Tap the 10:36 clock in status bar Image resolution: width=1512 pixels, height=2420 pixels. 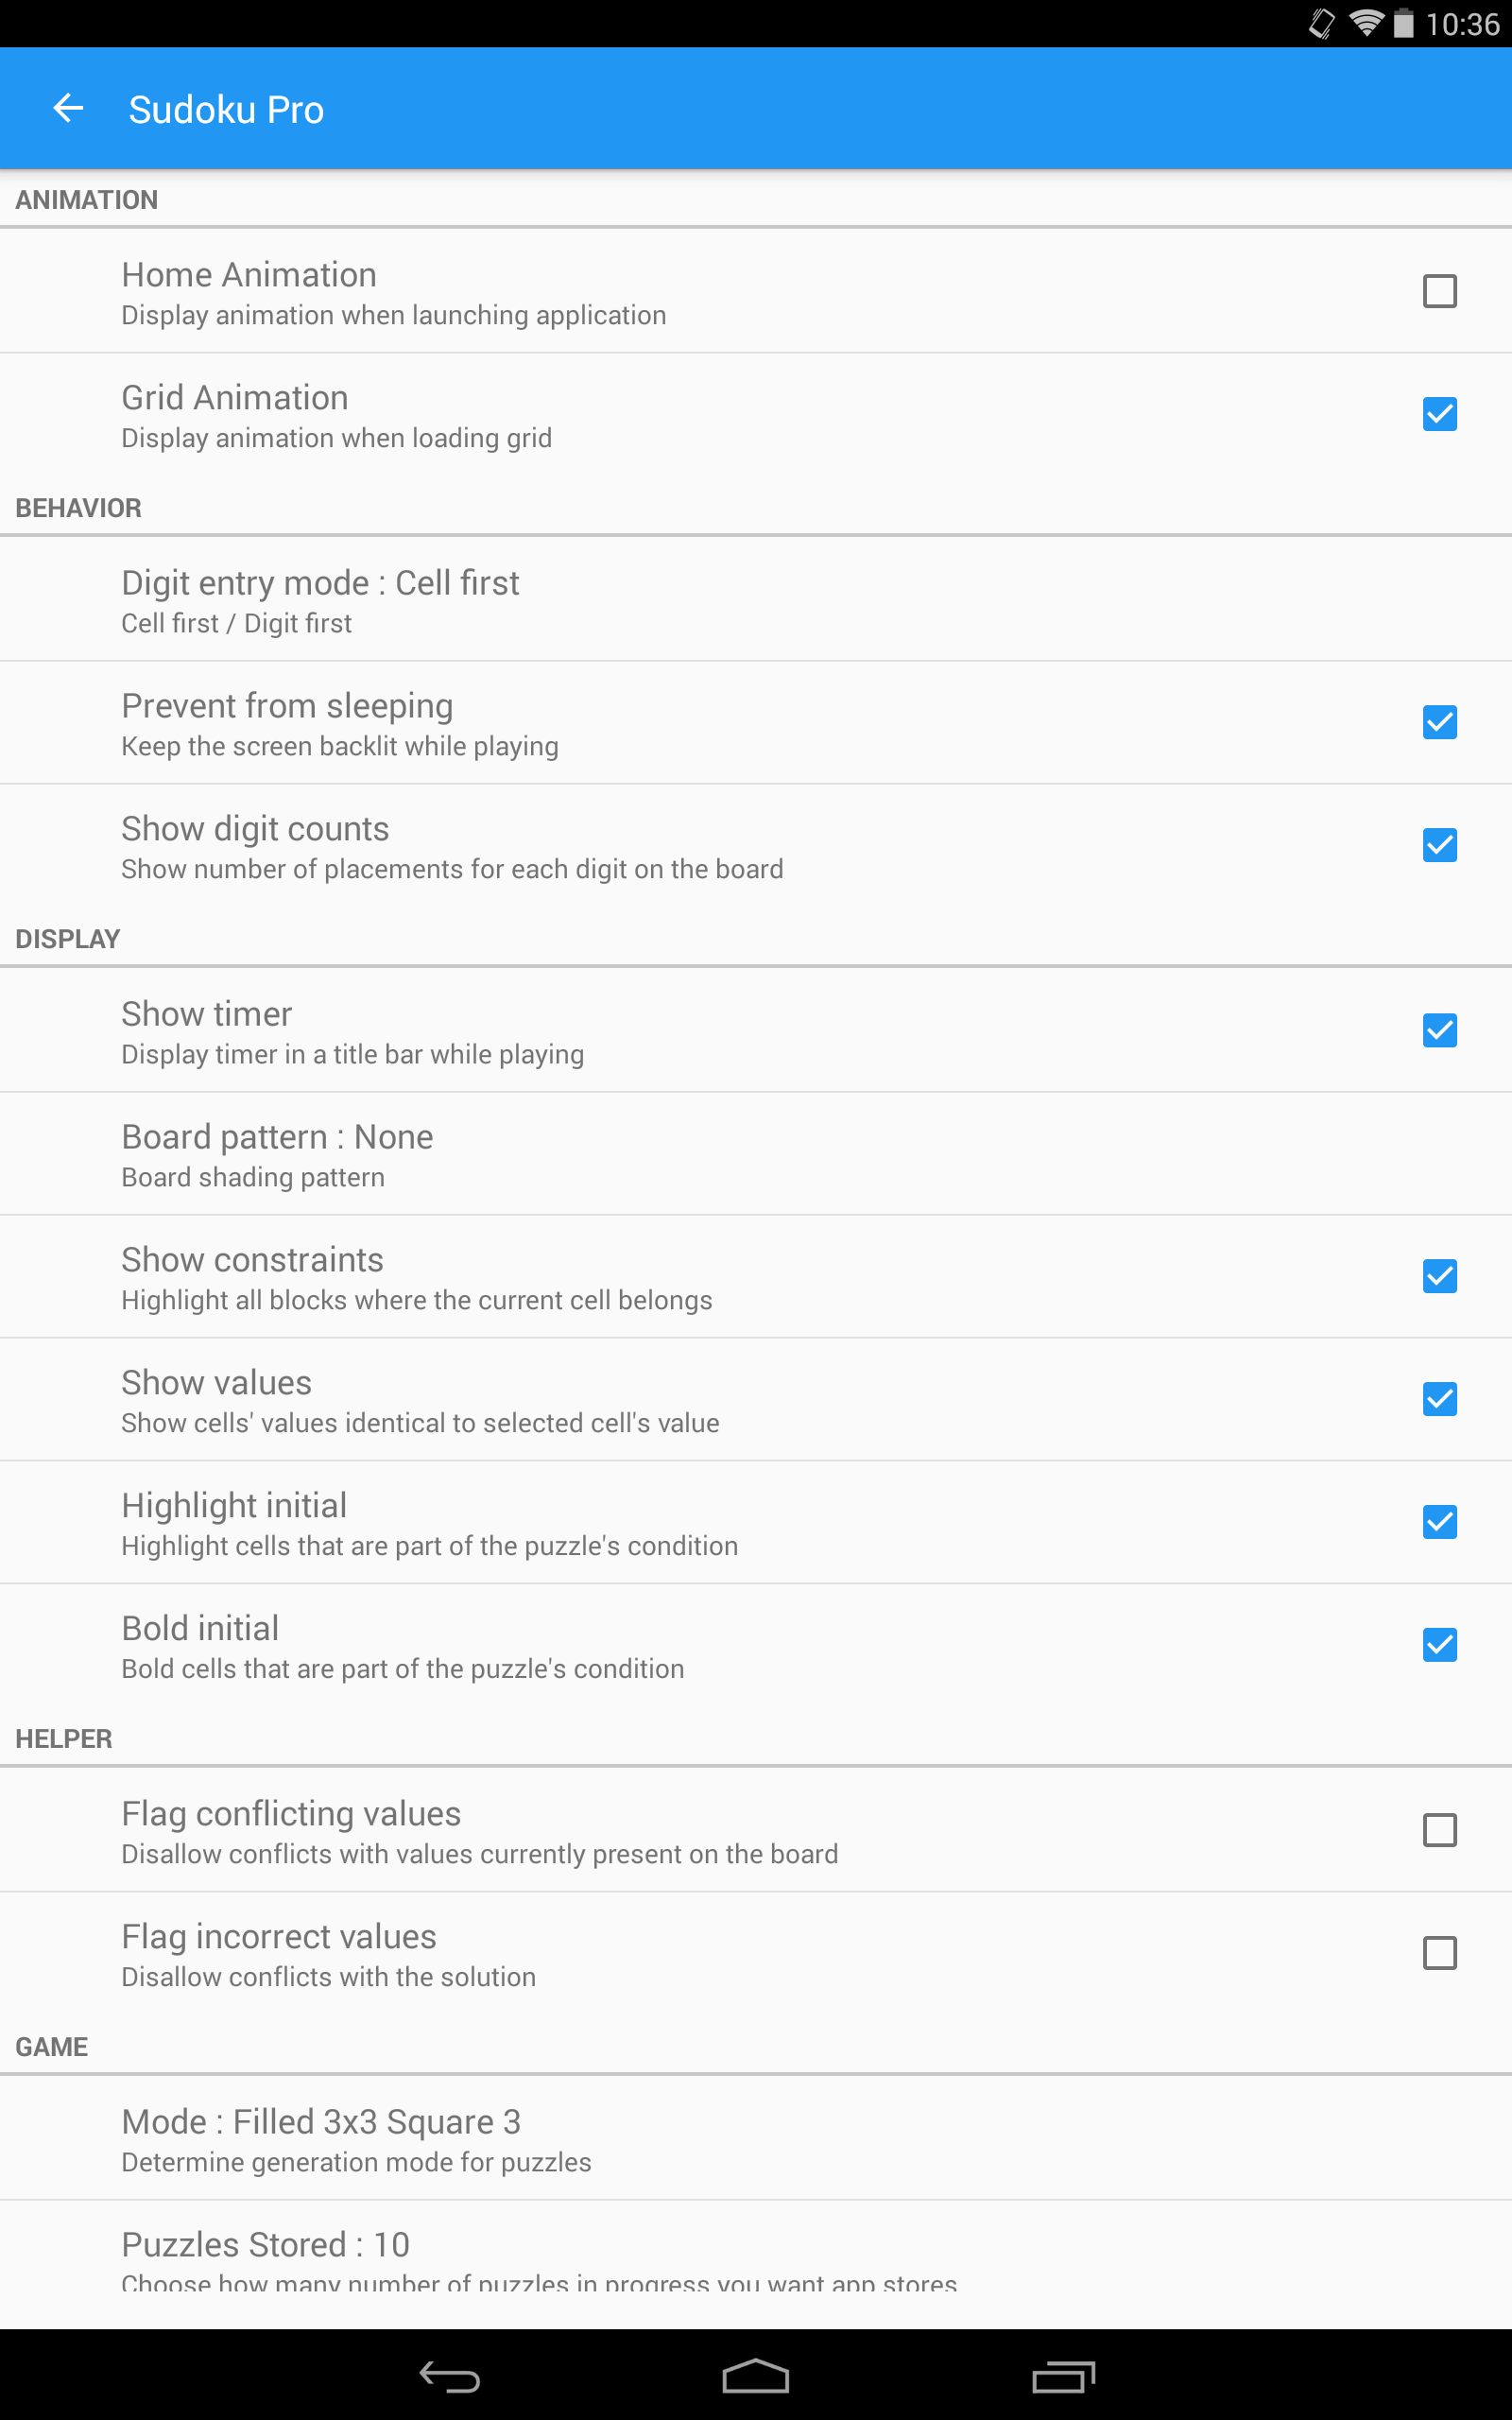pyautogui.click(x=1462, y=24)
